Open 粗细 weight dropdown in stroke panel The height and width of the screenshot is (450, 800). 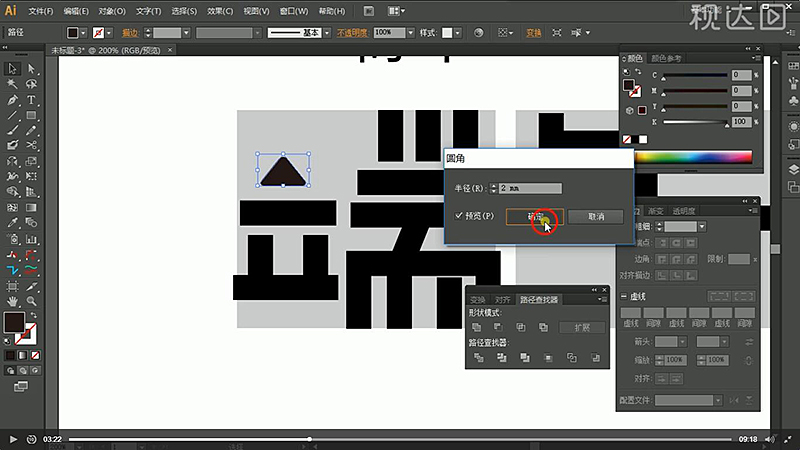click(x=703, y=226)
